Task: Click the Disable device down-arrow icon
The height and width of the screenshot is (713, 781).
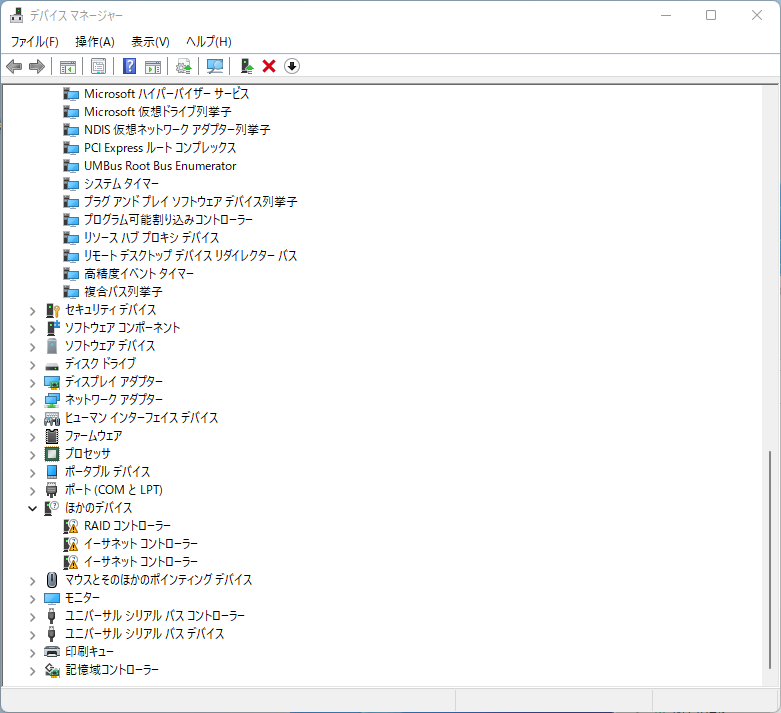Action: click(x=292, y=66)
